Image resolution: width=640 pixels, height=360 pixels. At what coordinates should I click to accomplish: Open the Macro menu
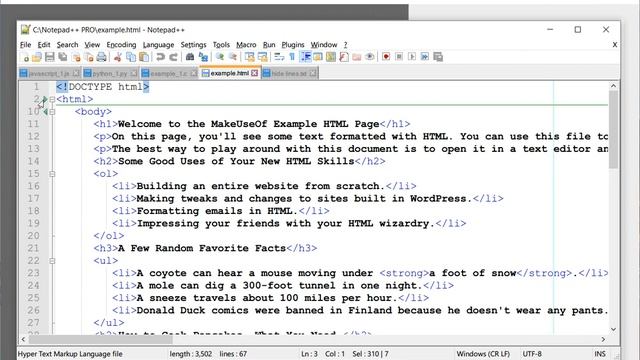246,45
